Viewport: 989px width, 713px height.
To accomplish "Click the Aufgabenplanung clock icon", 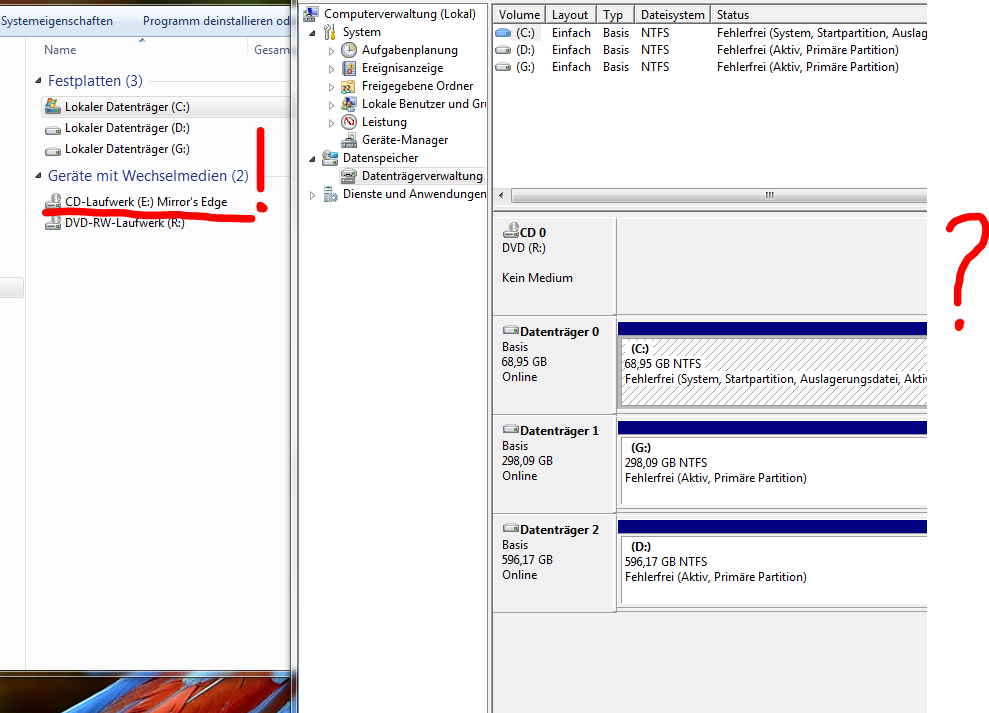I will tap(349, 50).
